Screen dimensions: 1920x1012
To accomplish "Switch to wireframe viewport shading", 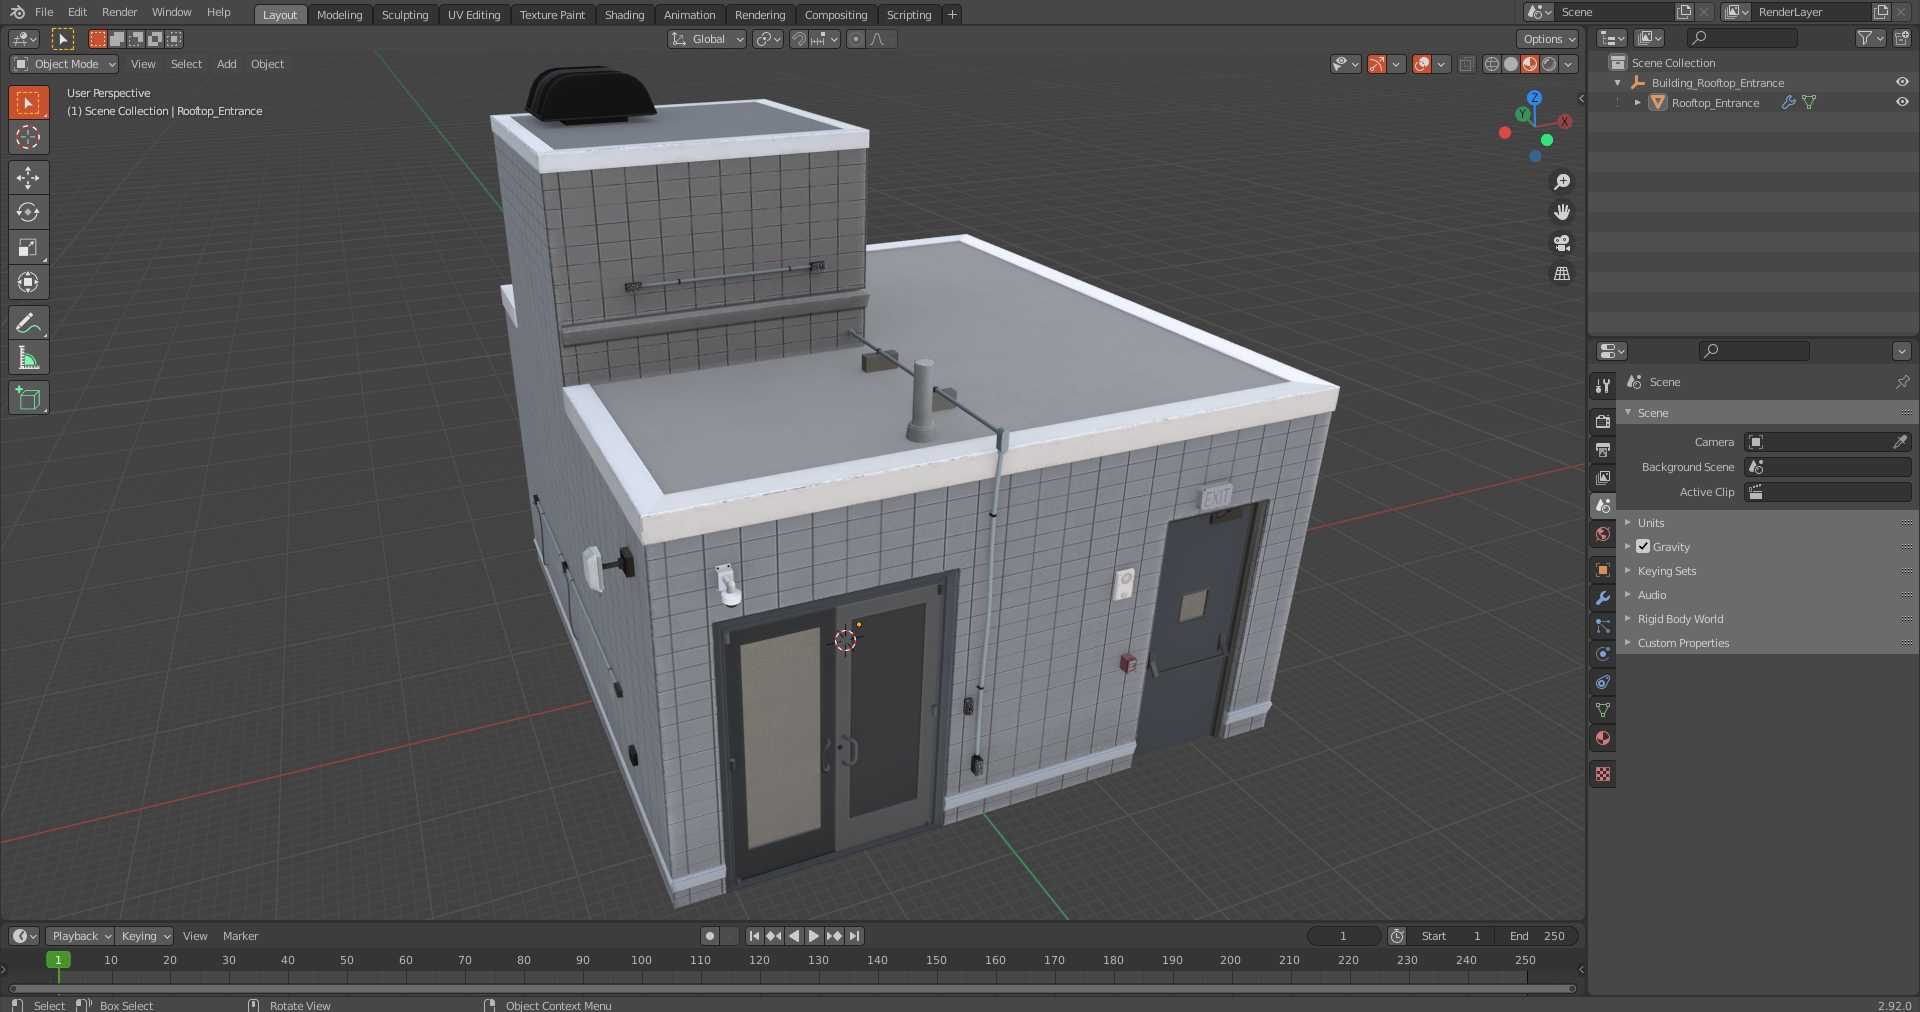I will tap(1492, 64).
